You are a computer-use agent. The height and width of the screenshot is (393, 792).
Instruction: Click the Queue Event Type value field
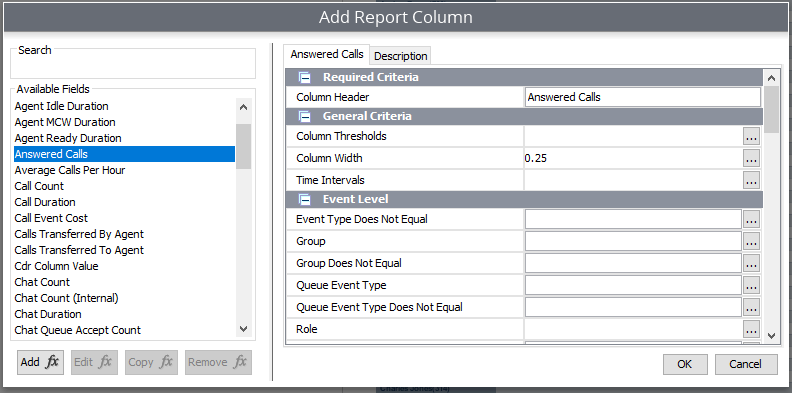[x=633, y=285]
